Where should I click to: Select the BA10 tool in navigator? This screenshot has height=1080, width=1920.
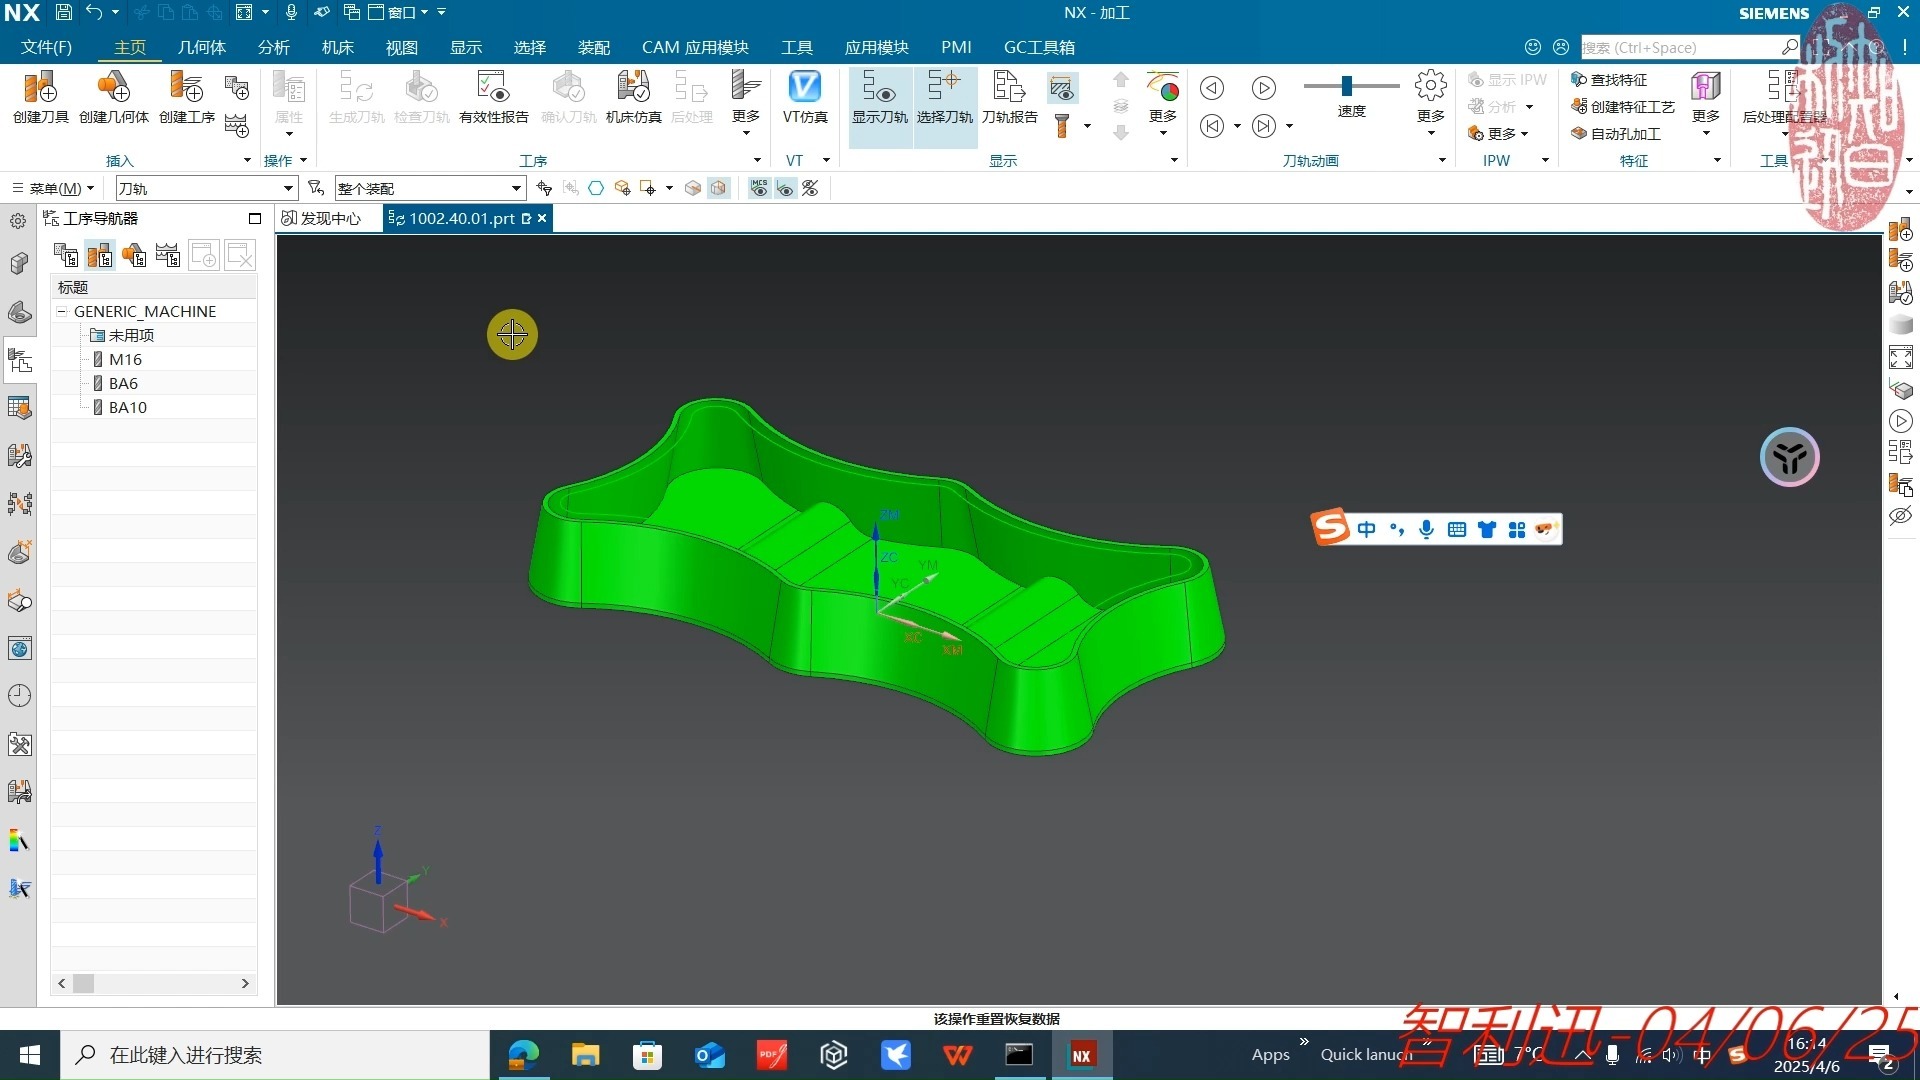point(127,407)
